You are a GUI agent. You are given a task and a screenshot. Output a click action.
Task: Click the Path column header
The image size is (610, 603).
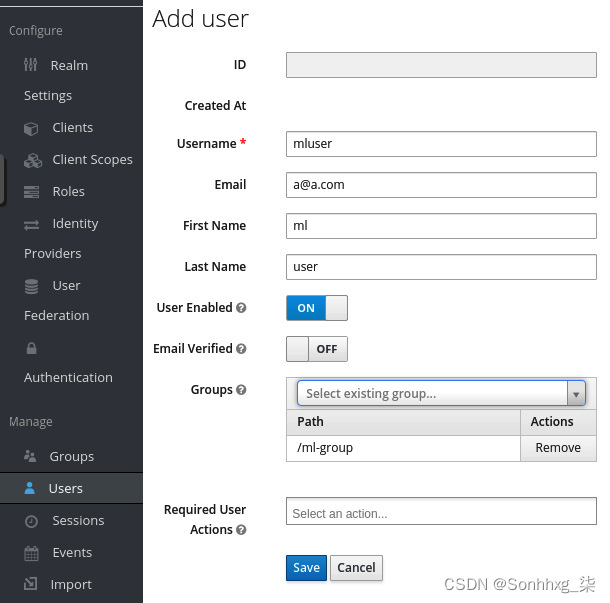click(403, 422)
